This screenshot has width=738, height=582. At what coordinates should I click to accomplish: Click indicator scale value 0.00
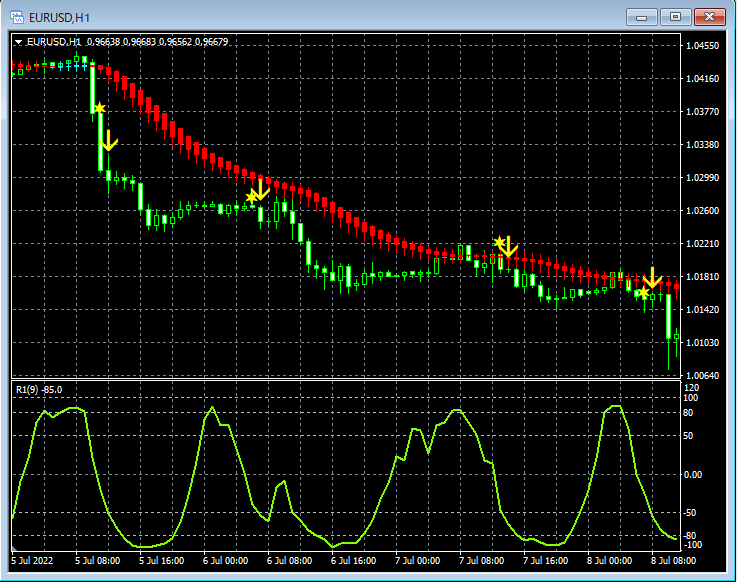point(692,474)
